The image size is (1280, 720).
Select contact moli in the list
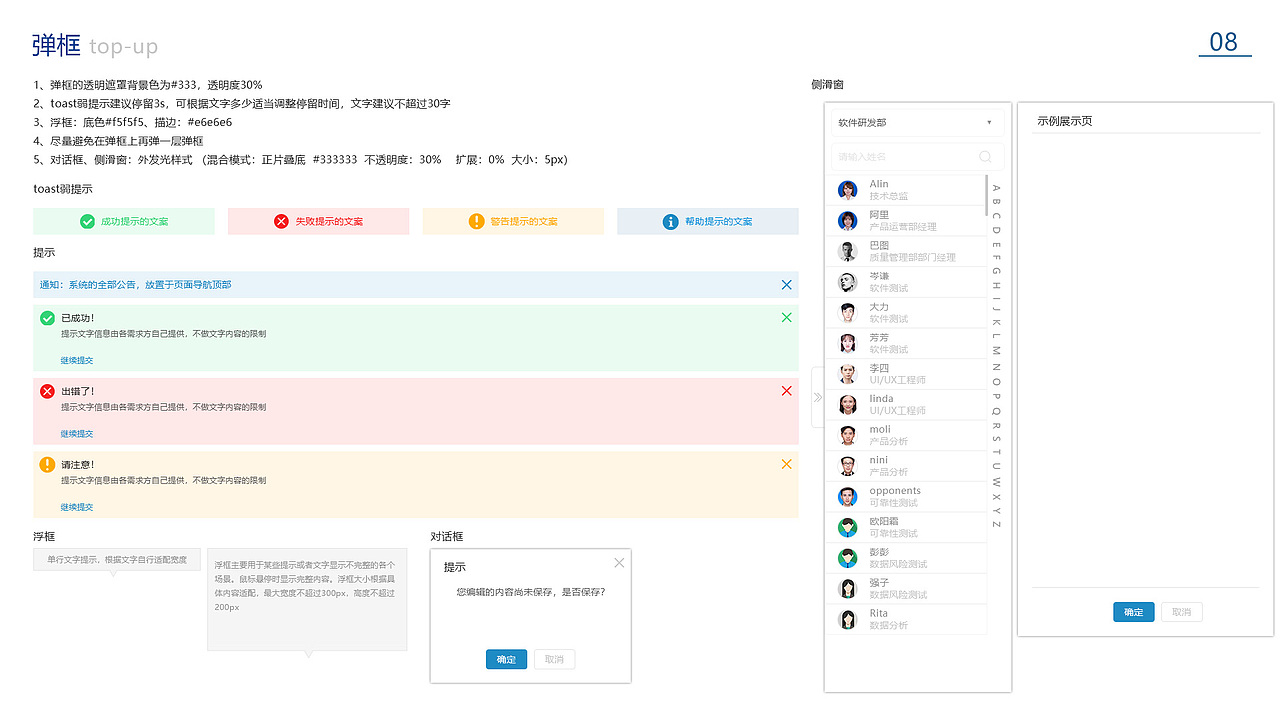(906, 435)
